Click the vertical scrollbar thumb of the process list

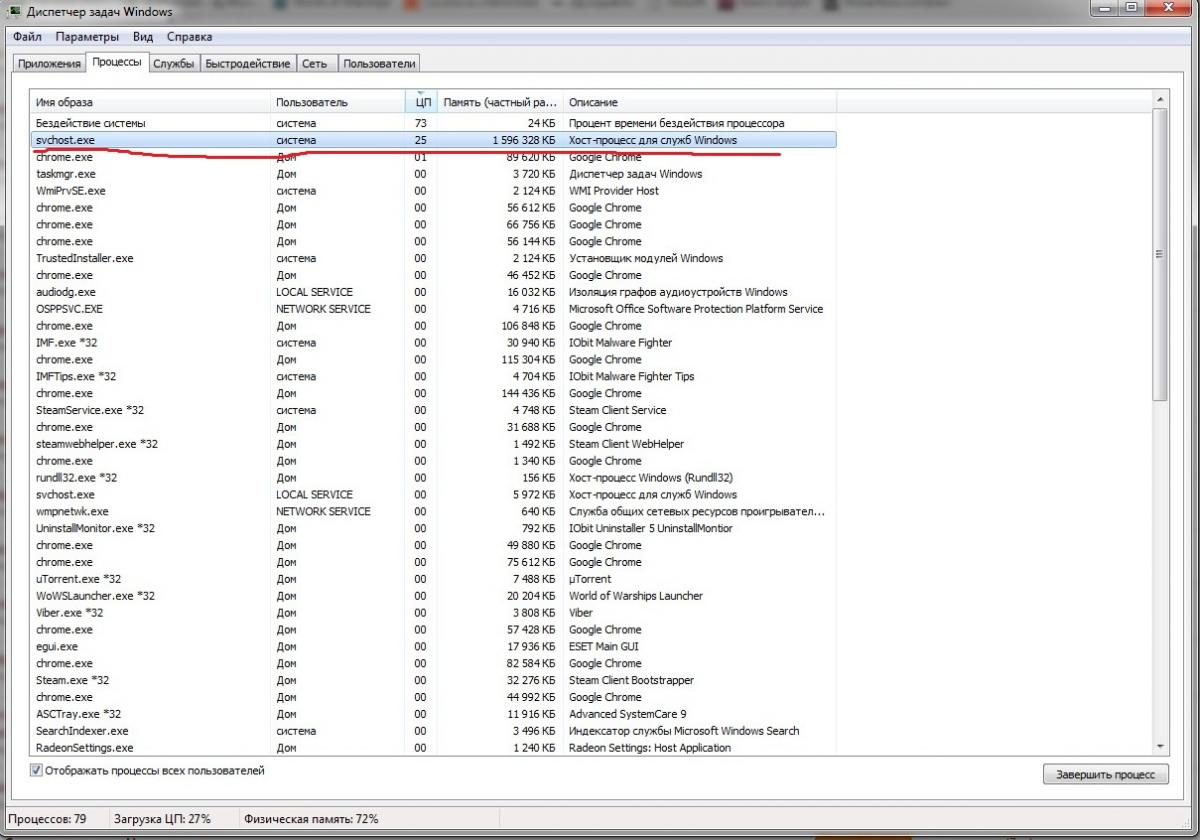[1160, 255]
